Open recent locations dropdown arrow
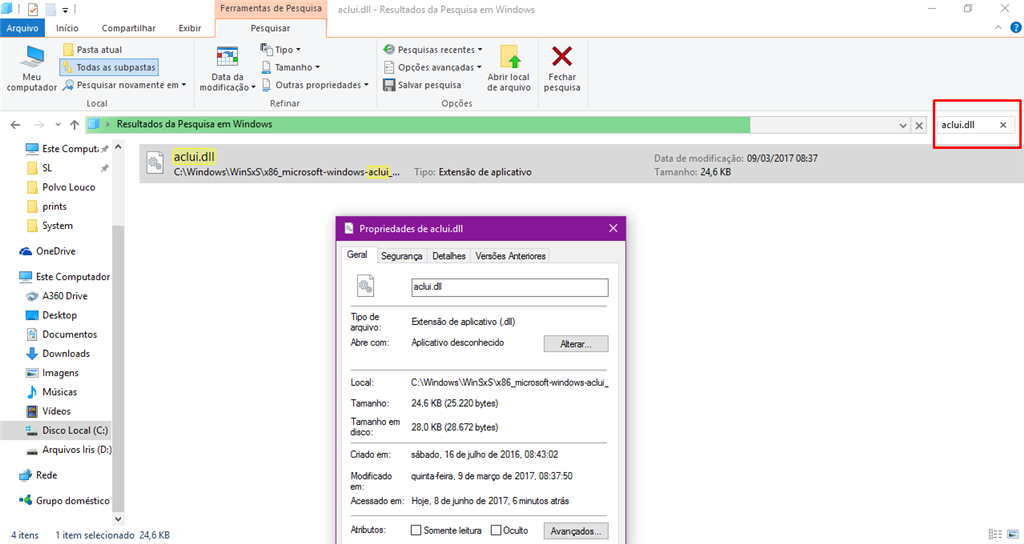 coord(57,125)
